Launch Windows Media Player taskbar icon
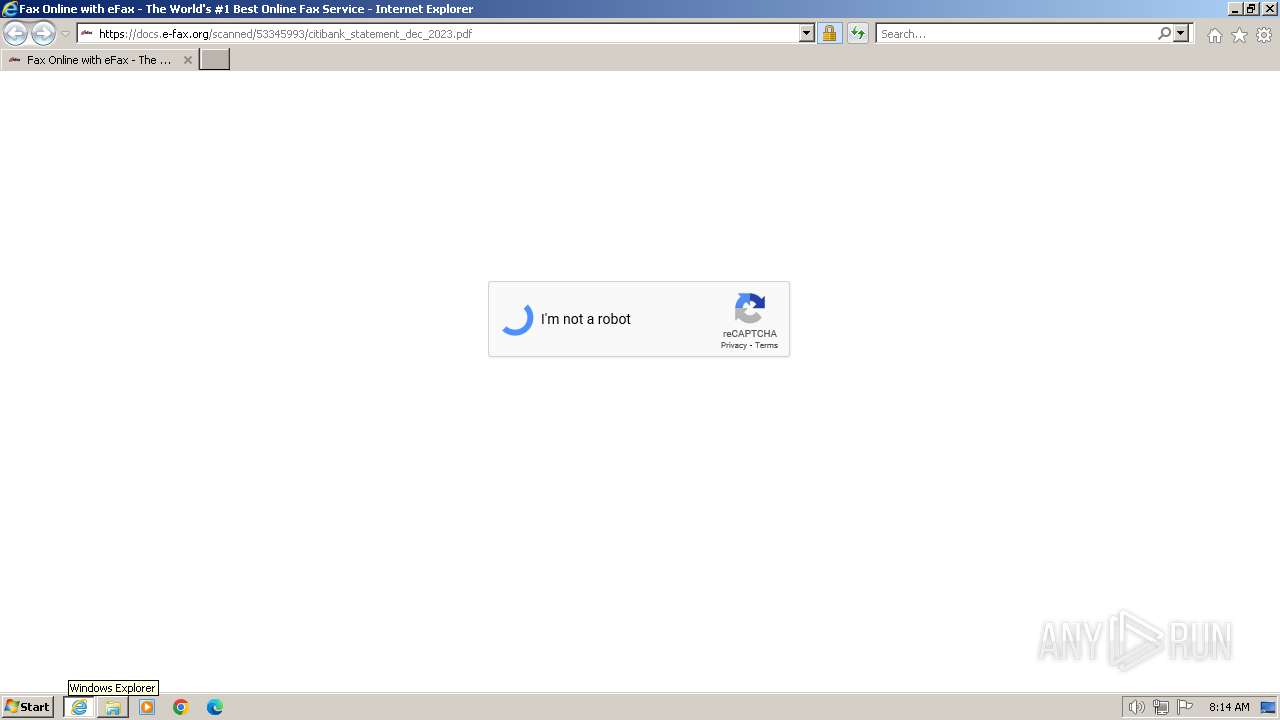The width and height of the screenshot is (1280, 720). (147, 707)
